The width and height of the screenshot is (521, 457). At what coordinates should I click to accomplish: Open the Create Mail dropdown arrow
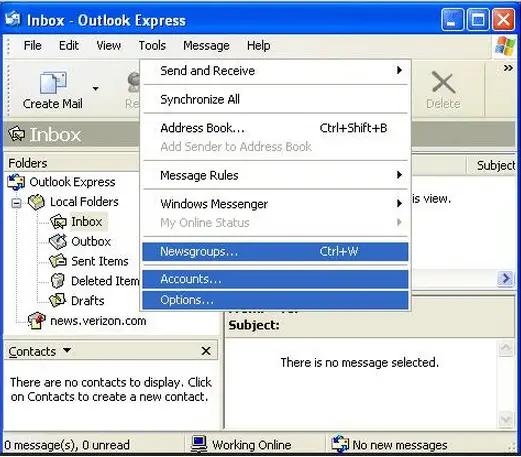click(96, 89)
